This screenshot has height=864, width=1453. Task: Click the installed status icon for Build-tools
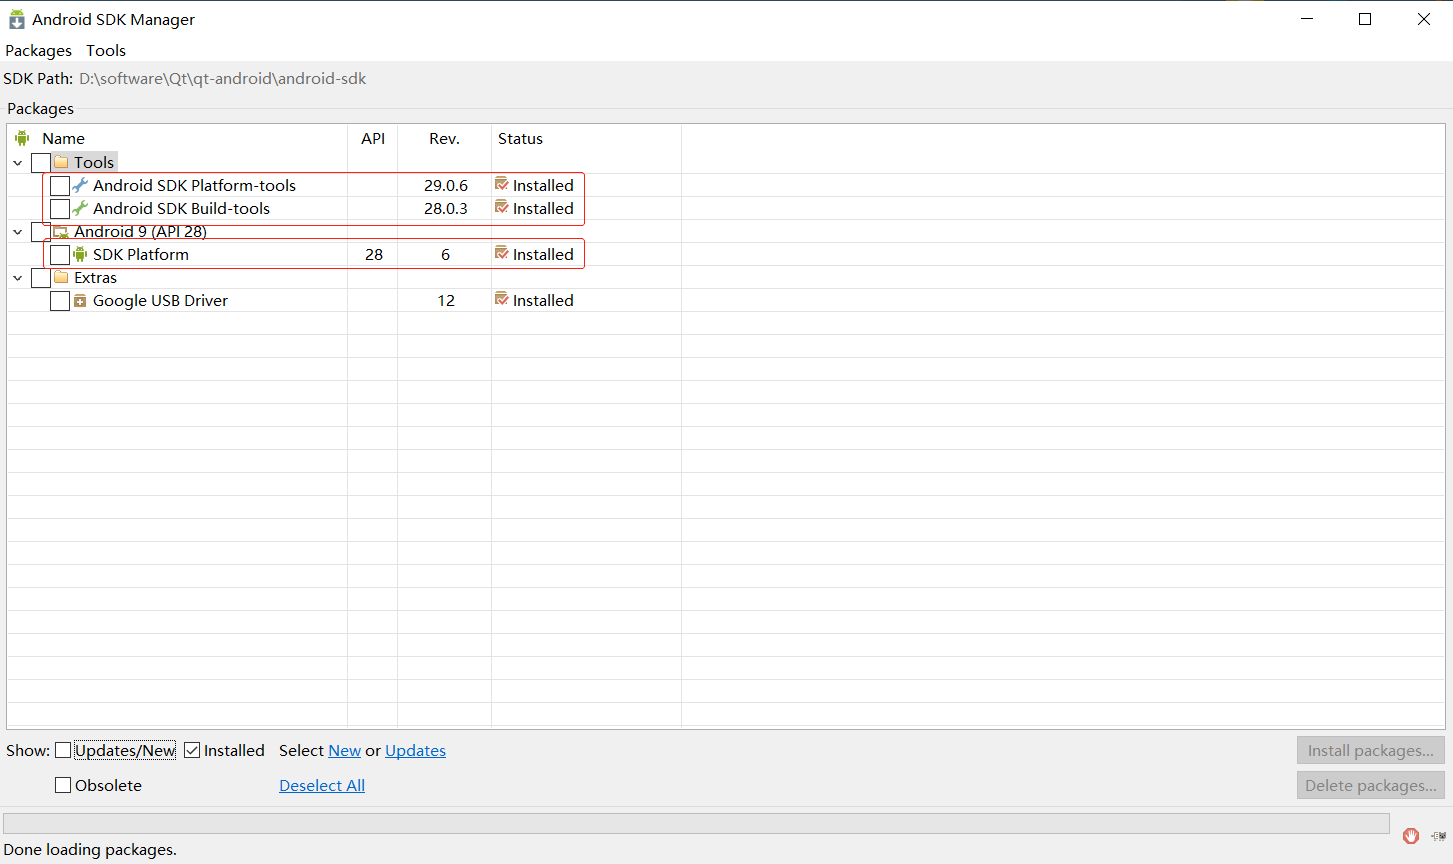(502, 207)
